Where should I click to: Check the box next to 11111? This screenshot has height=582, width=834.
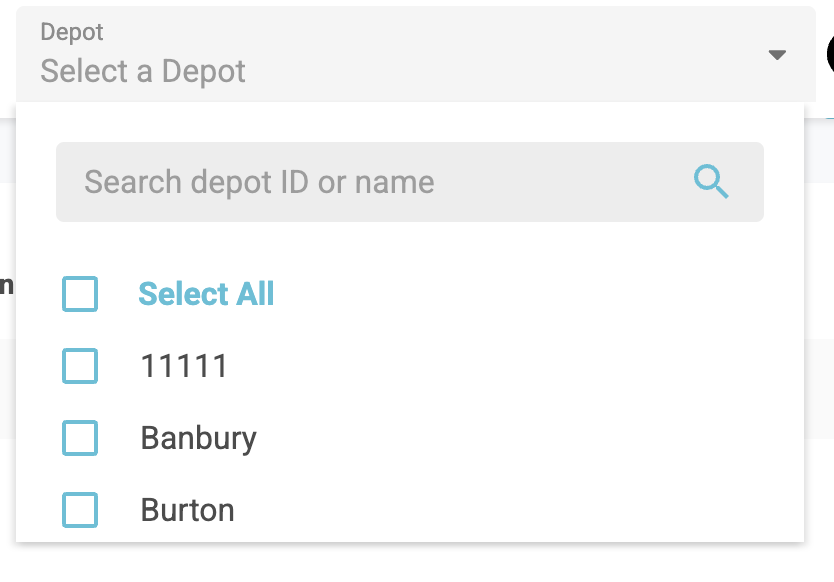(80, 366)
